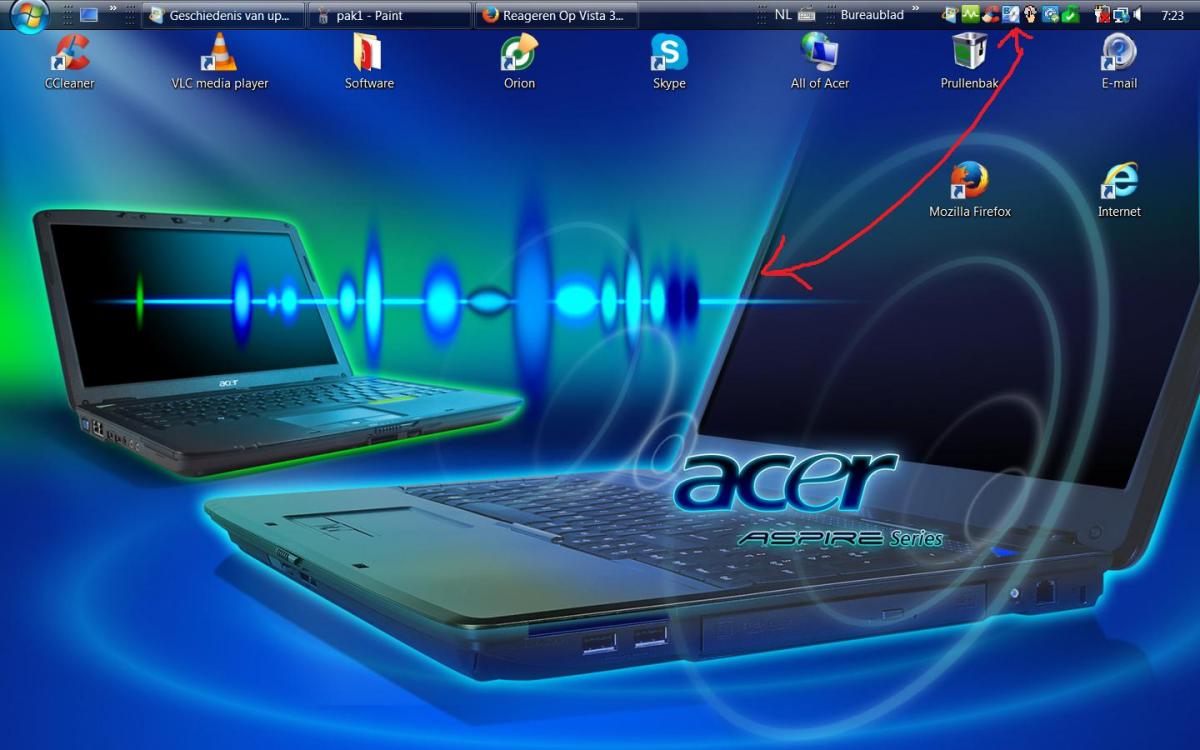The height and width of the screenshot is (750, 1200).
Task: Select the Prullenbak recycle bin icon
Action: (969, 61)
